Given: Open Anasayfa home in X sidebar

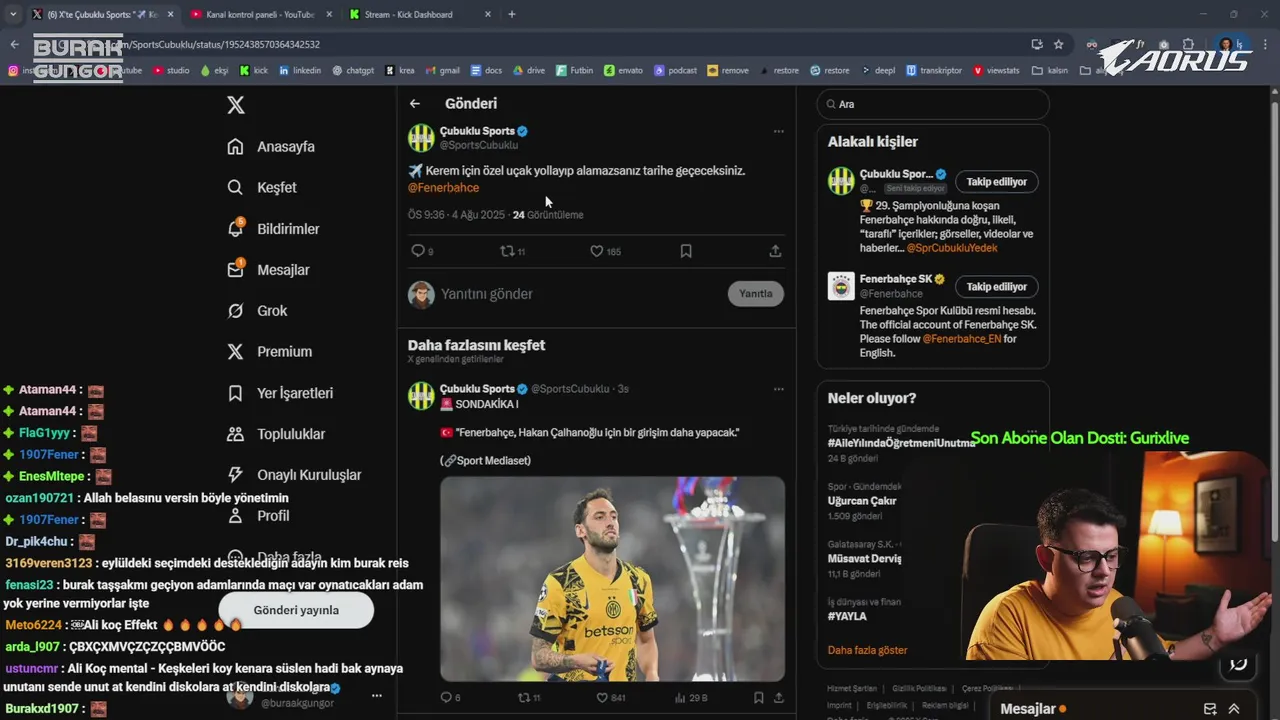Looking at the screenshot, I should pos(271,147).
